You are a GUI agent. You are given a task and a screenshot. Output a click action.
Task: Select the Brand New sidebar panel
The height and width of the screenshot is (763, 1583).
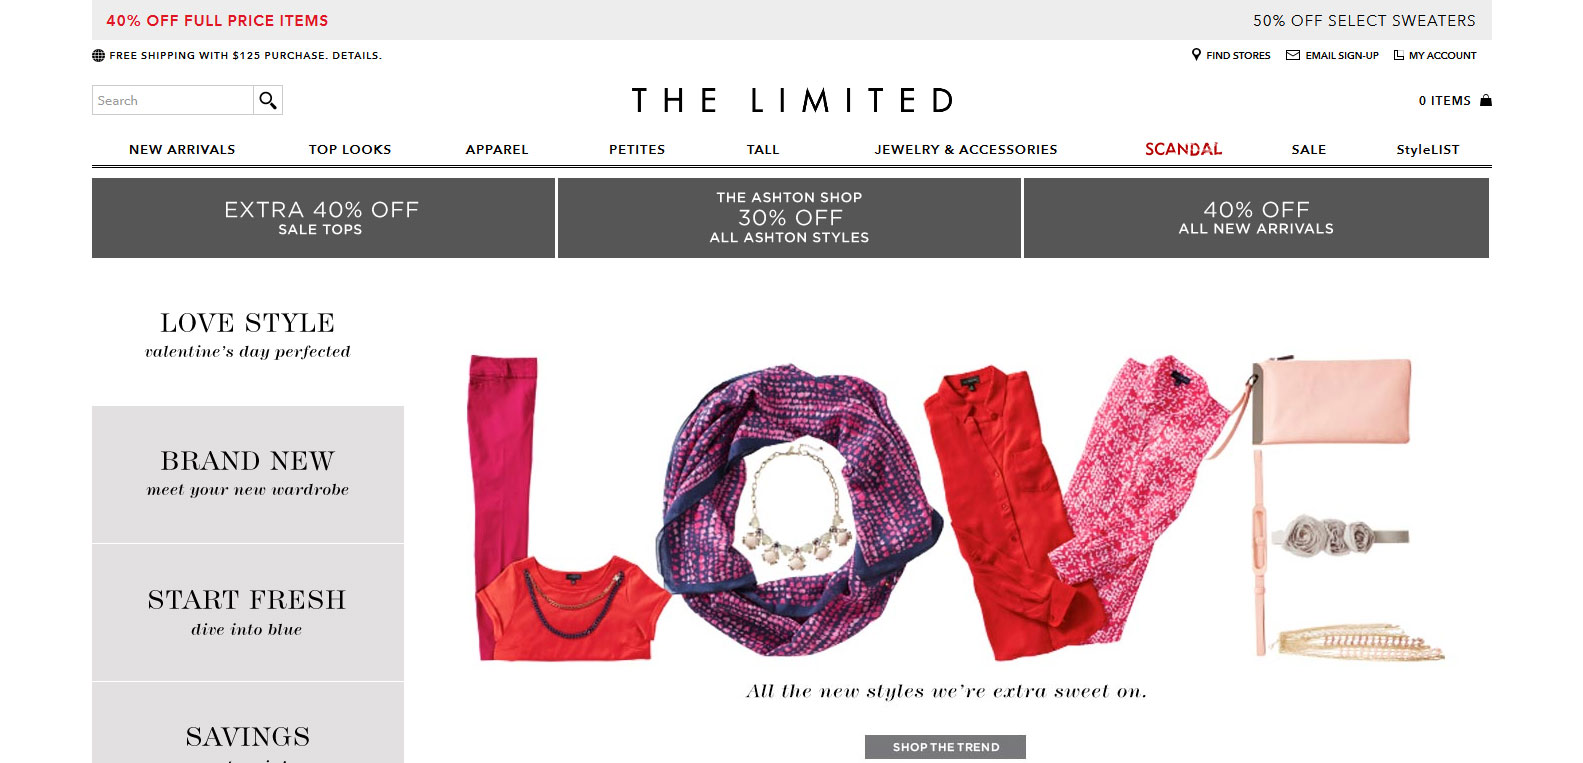[248, 474]
